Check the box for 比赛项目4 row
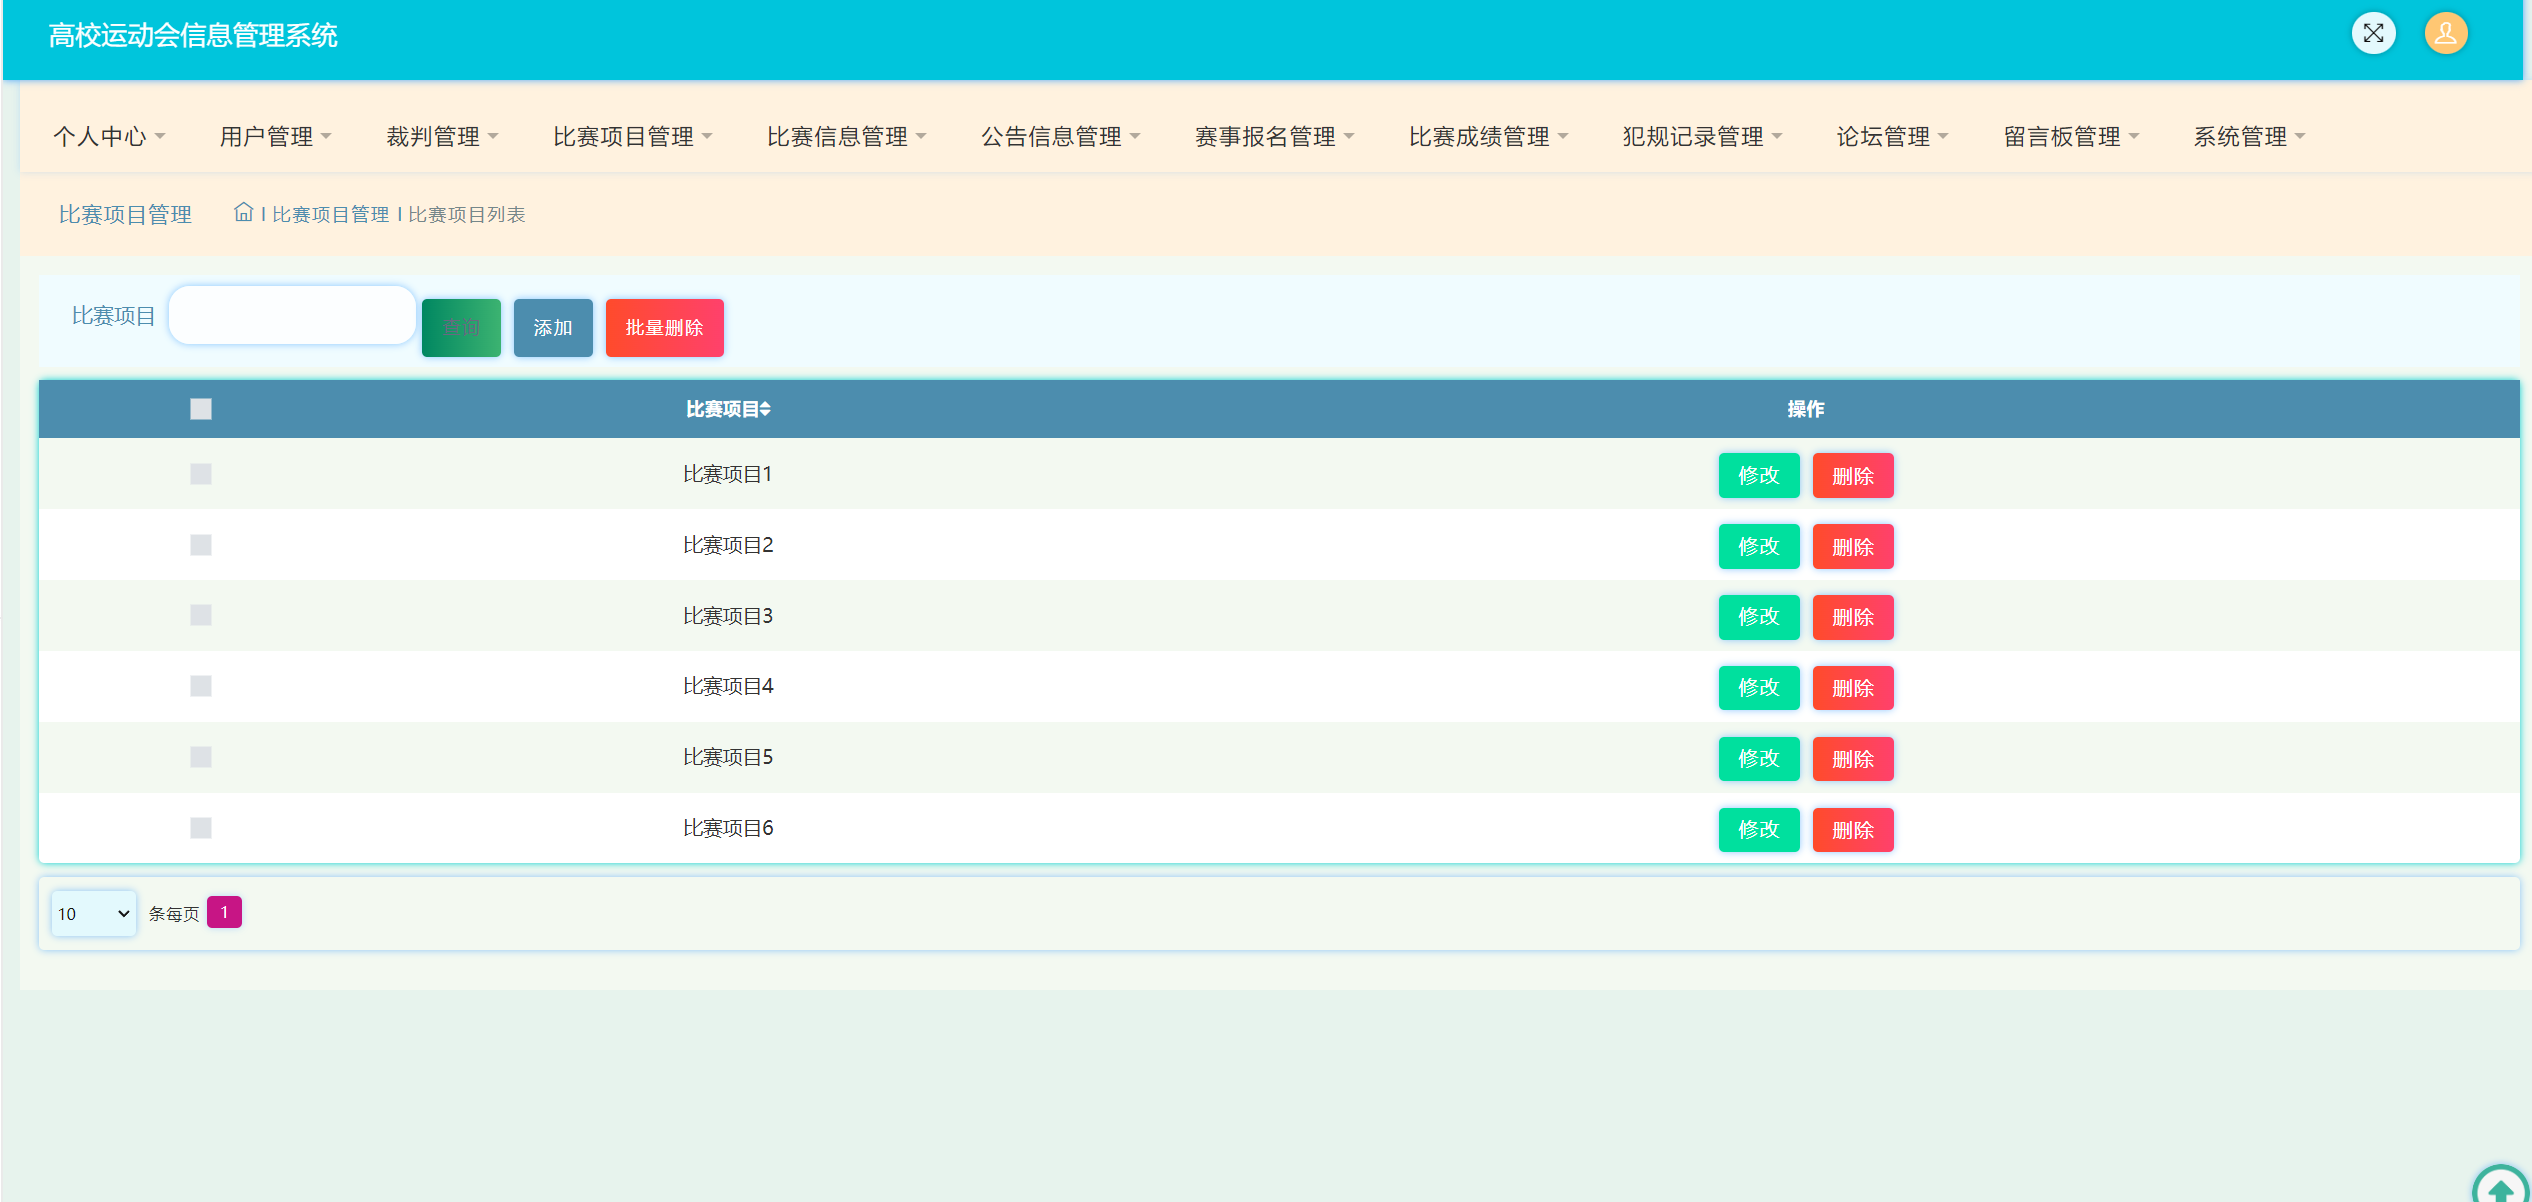The image size is (2532, 1202). tap(201, 686)
